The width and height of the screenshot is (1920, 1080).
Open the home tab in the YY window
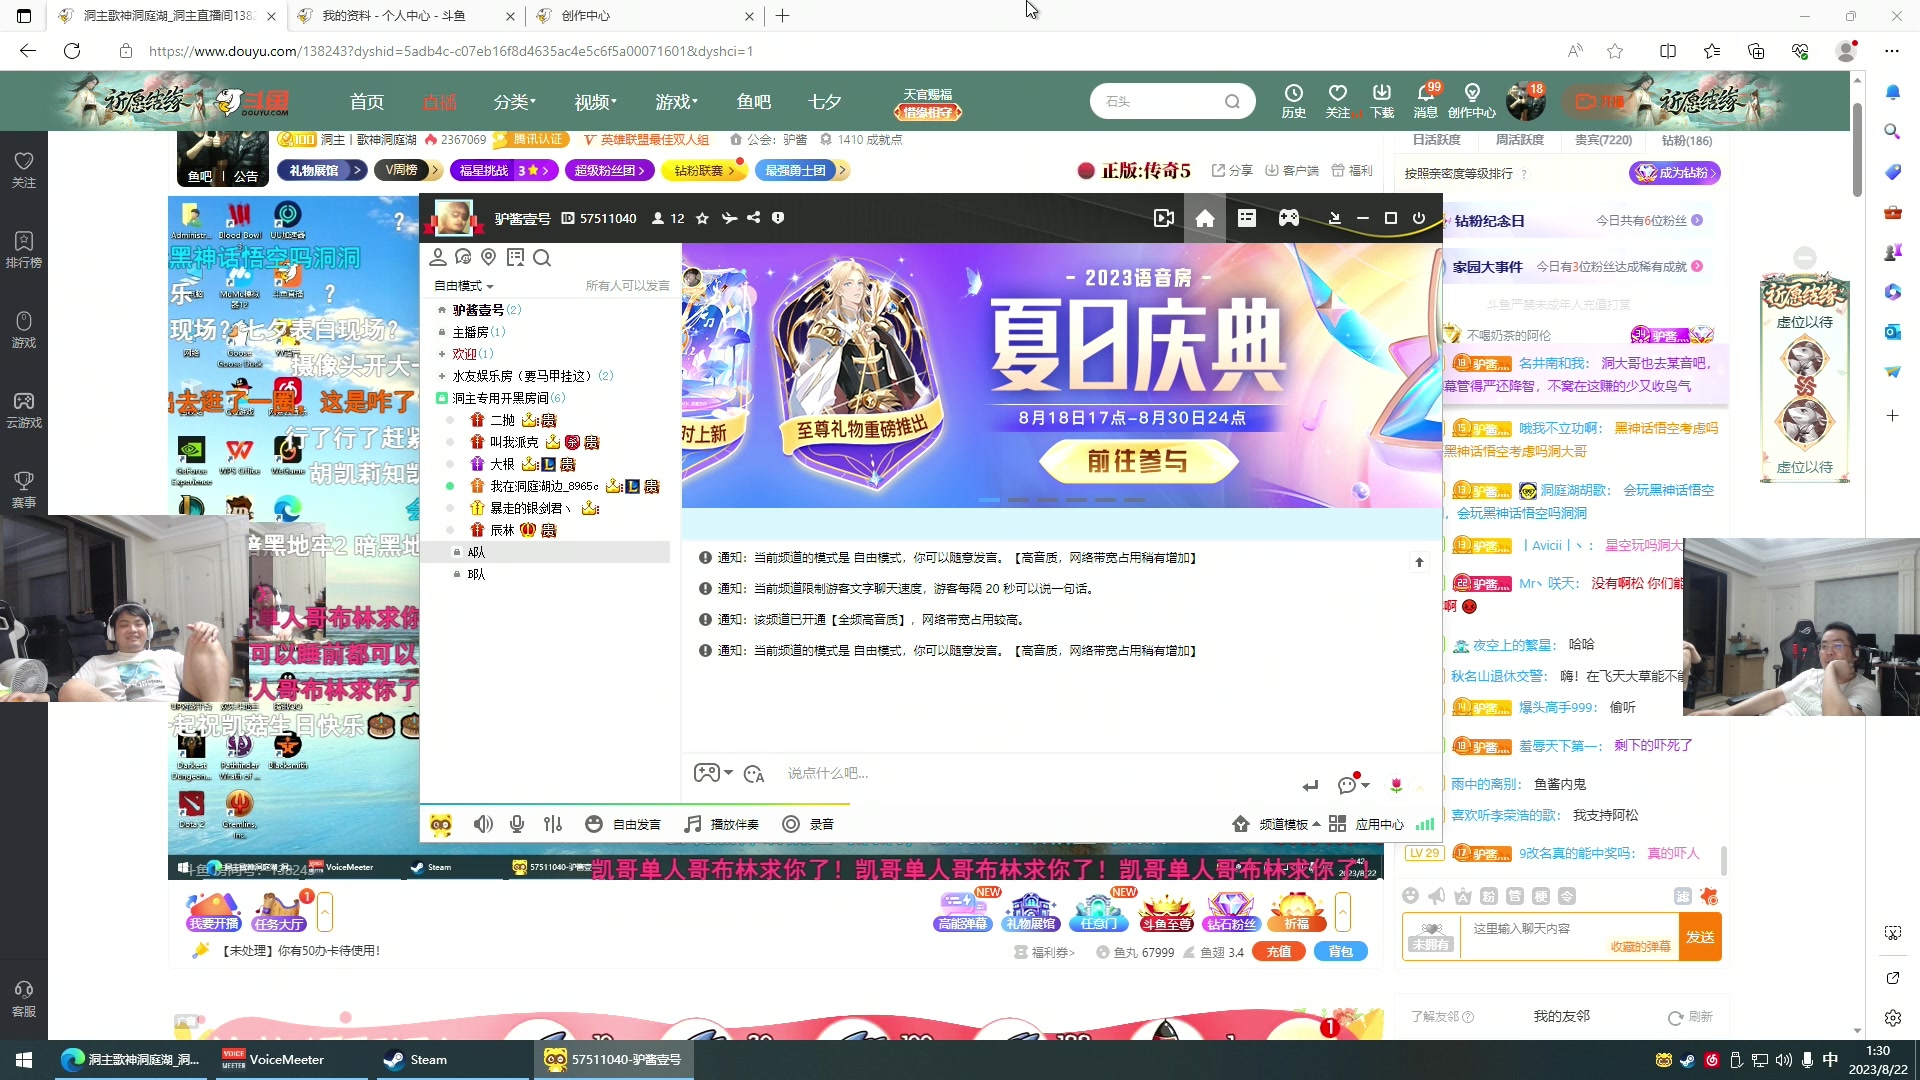click(1205, 218)
